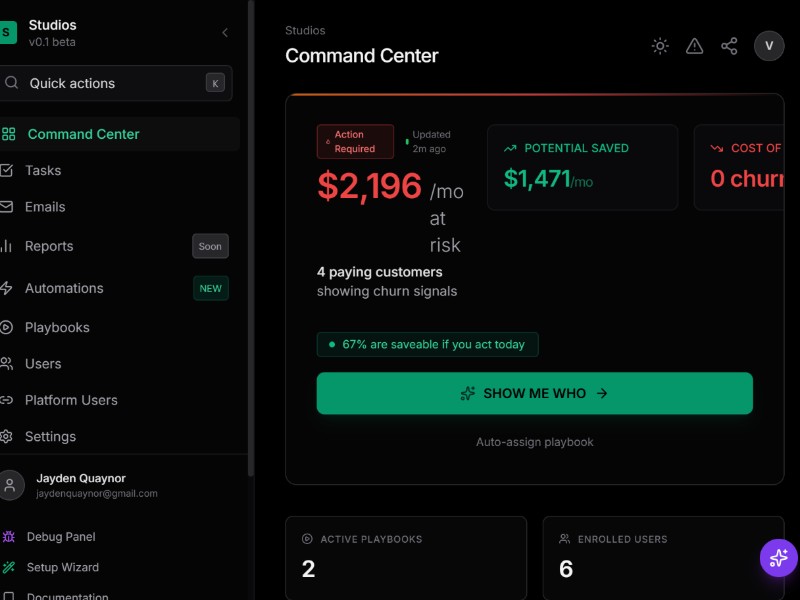
Task: Open the Quick actions search field
Action: point(115,83)
